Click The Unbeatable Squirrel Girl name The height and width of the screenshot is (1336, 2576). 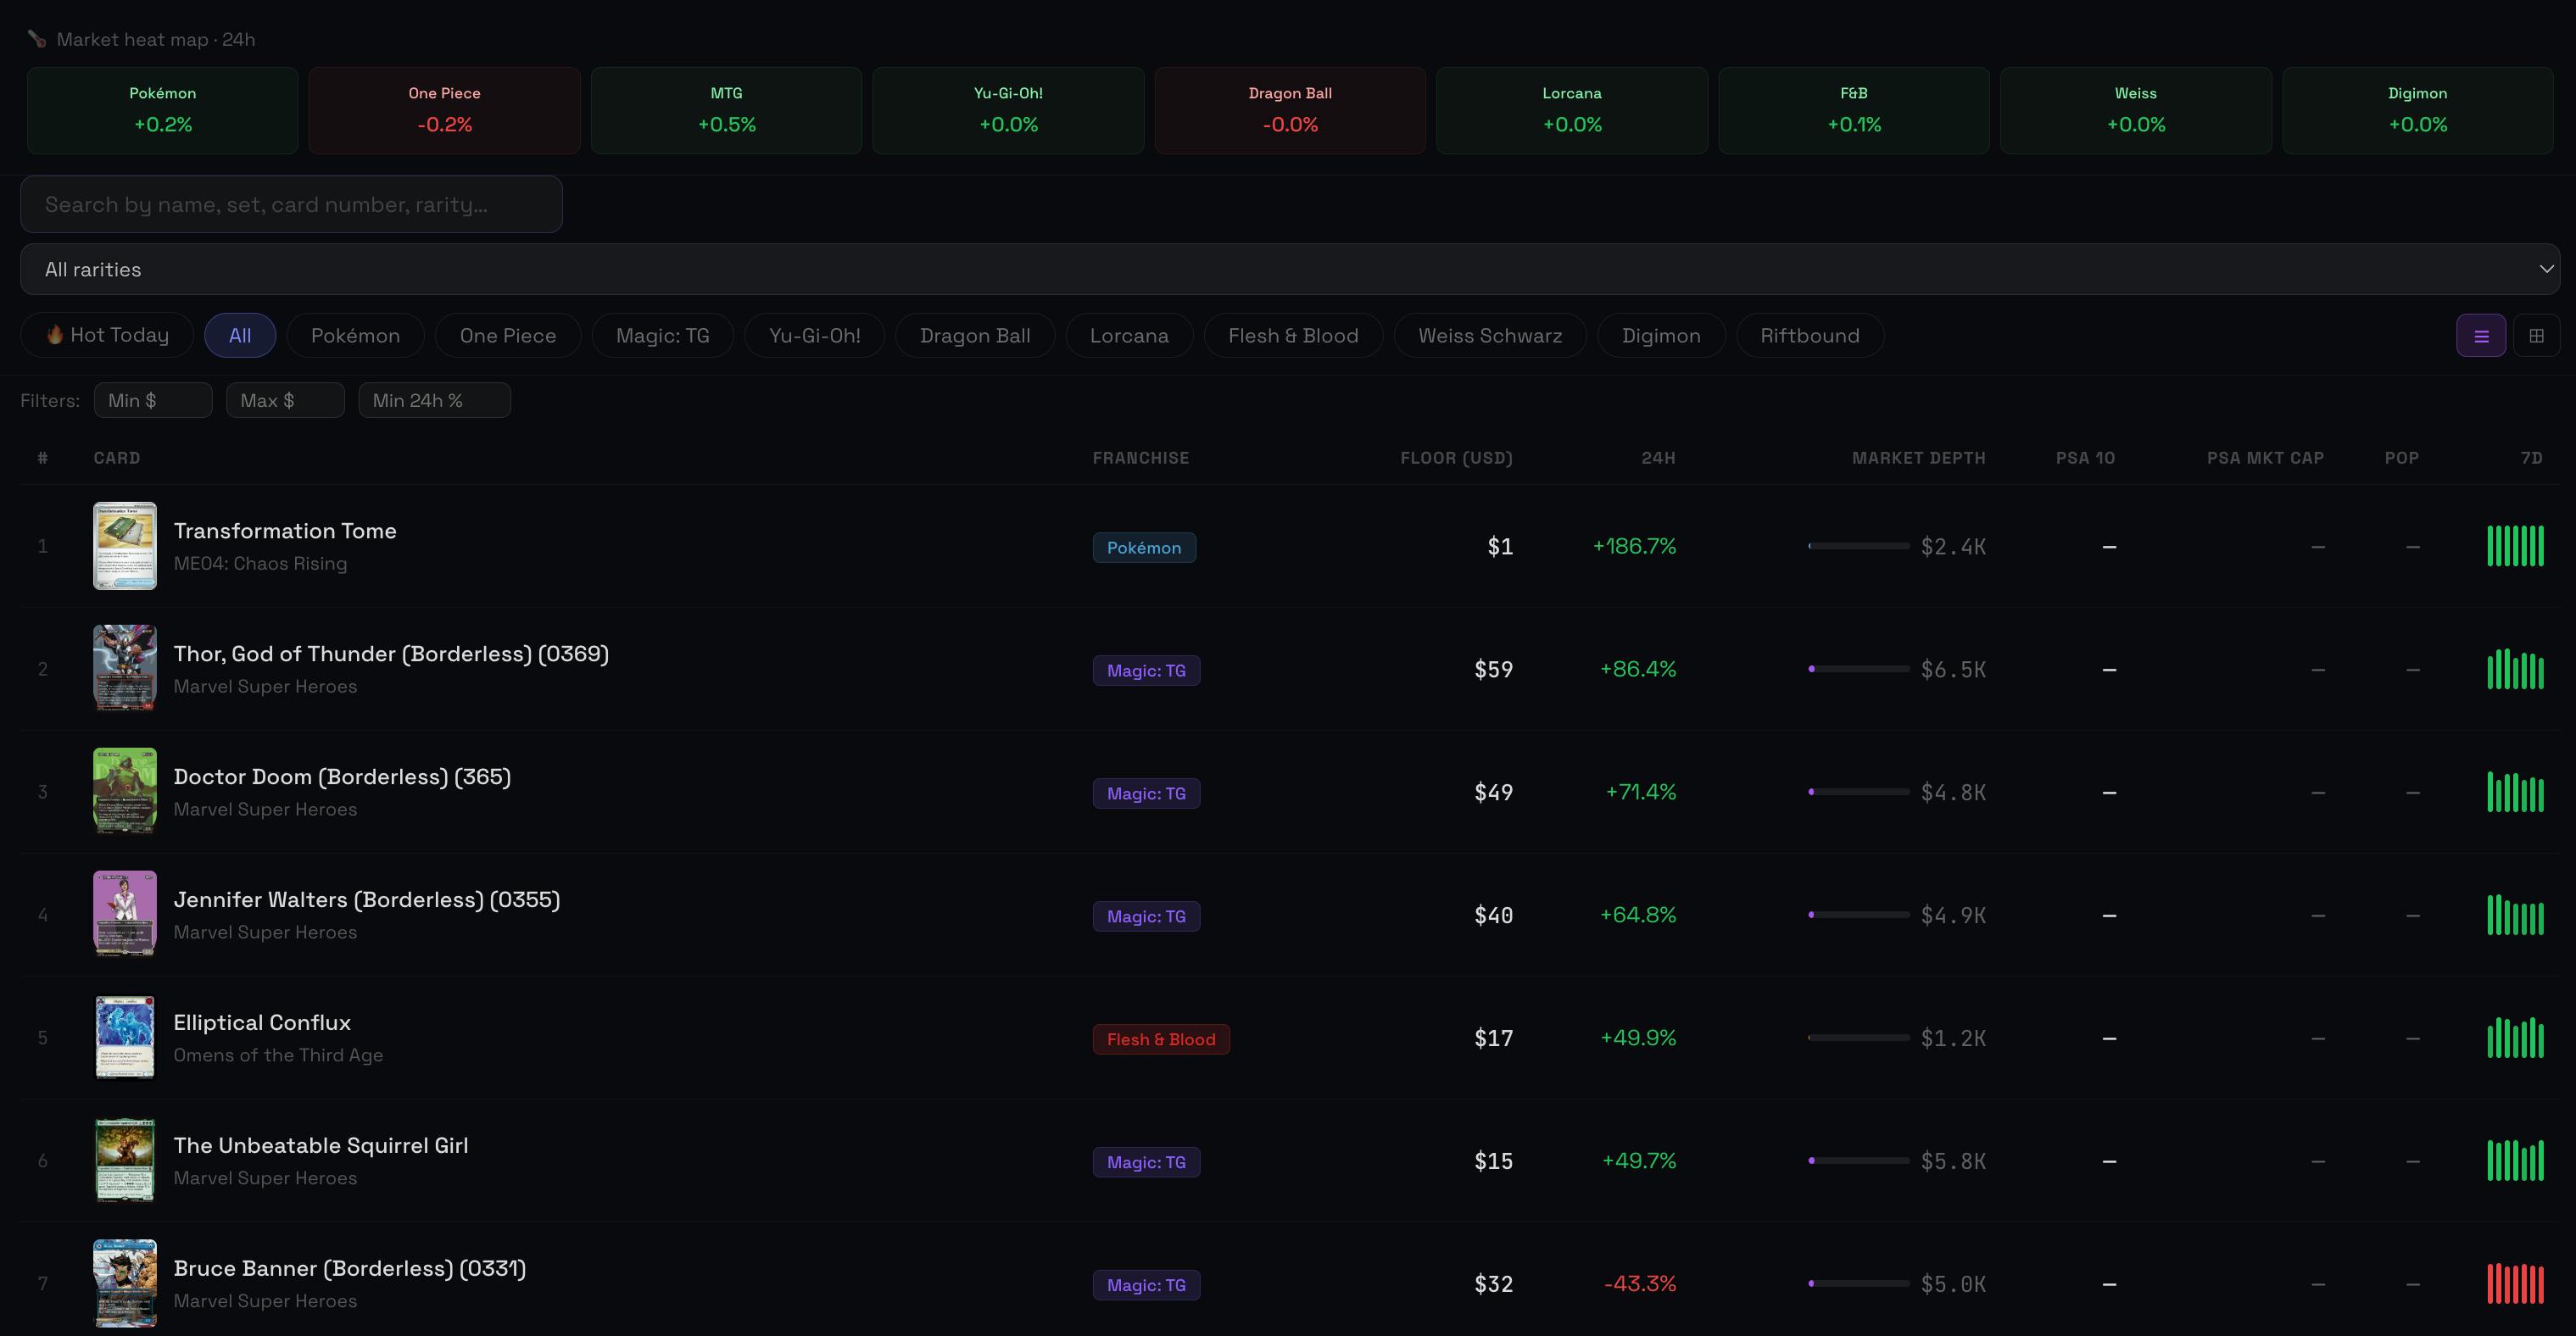click(x=321, y=1146)
